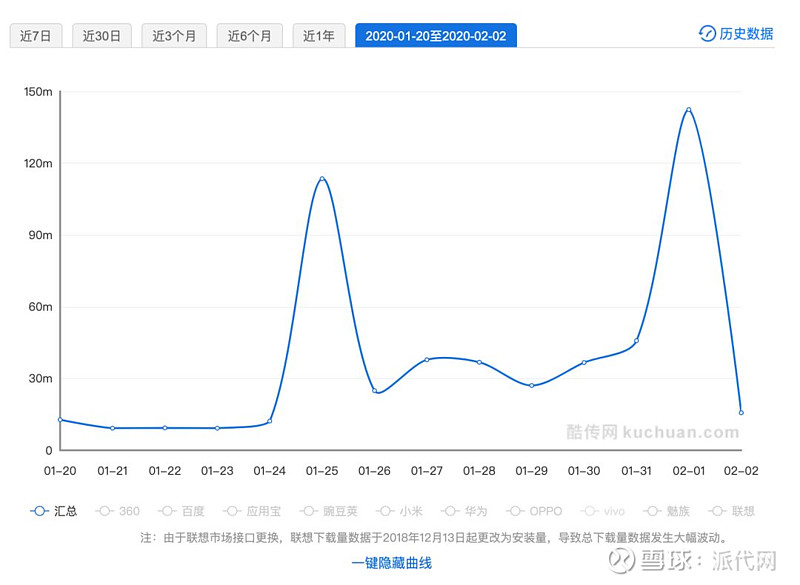The width and height of the screenshot is (800, 585).
Task: Enable the 联想 legend entry
Action: click(731, 511)
